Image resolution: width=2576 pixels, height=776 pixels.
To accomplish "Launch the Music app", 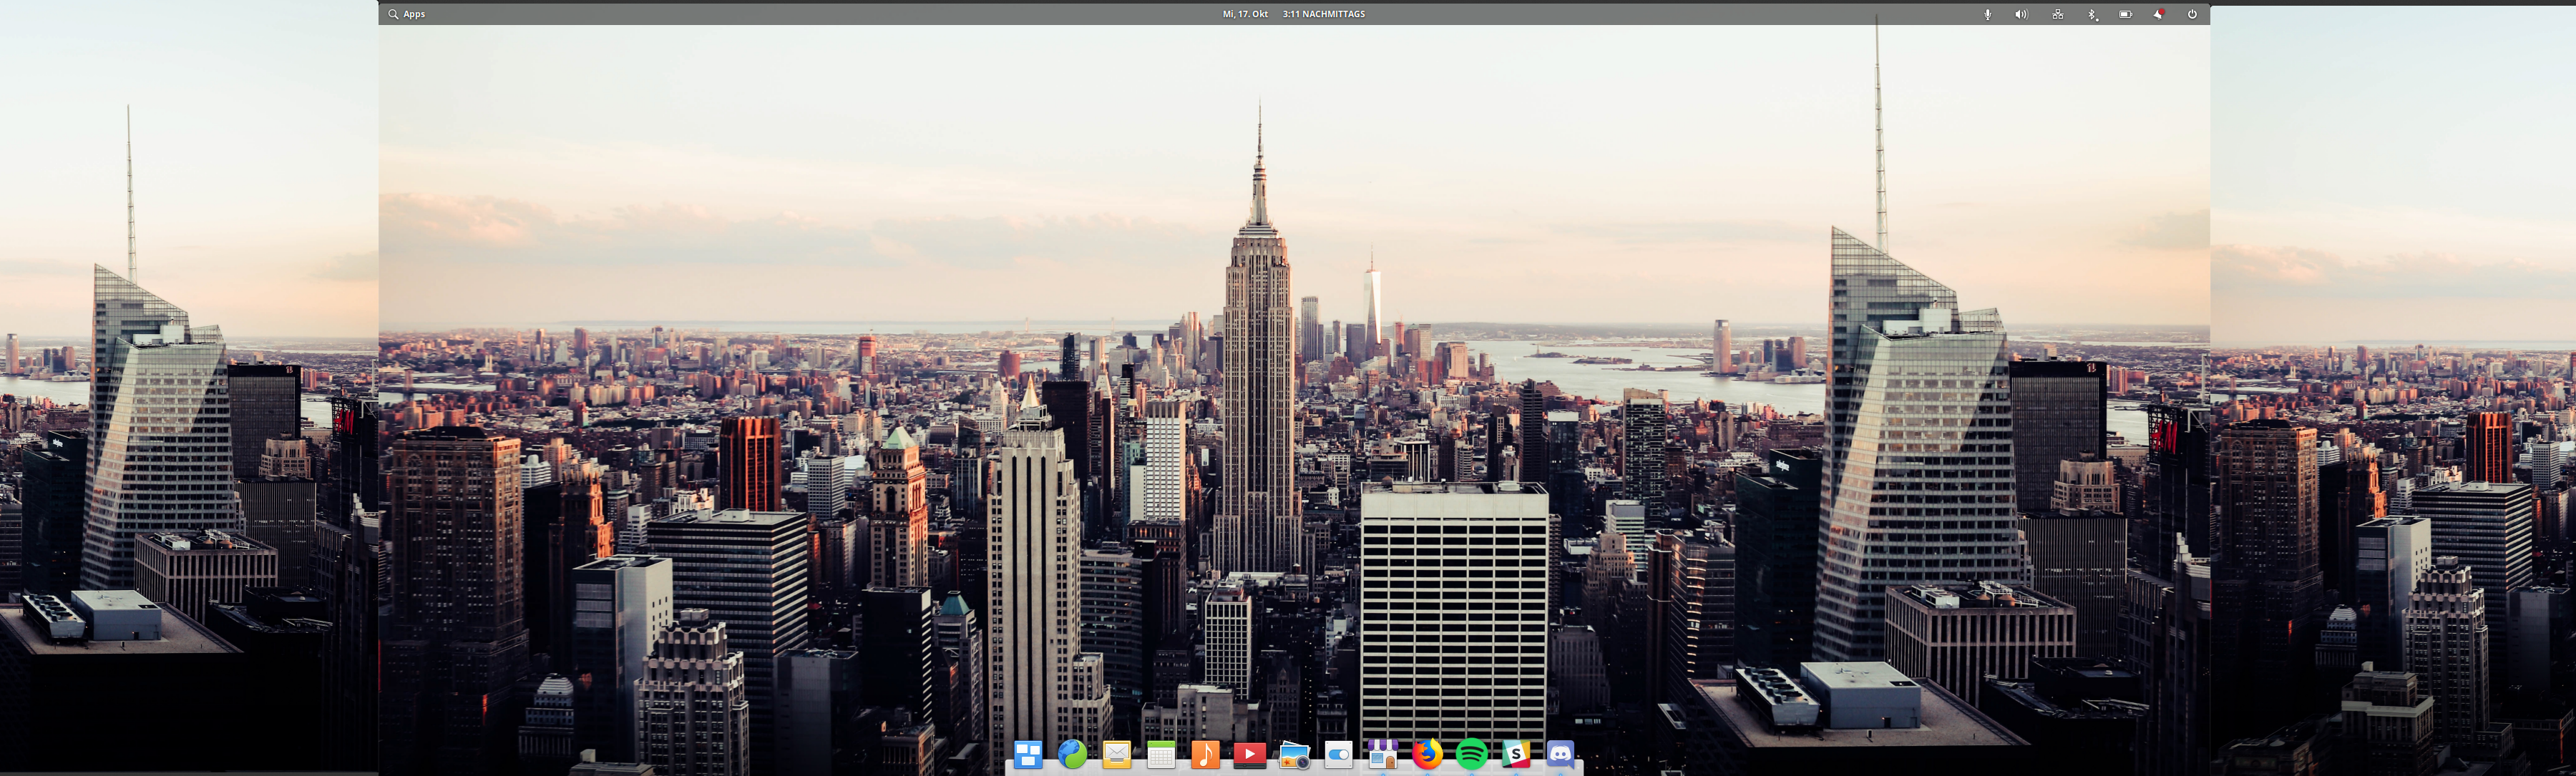I will (1205, 754).
